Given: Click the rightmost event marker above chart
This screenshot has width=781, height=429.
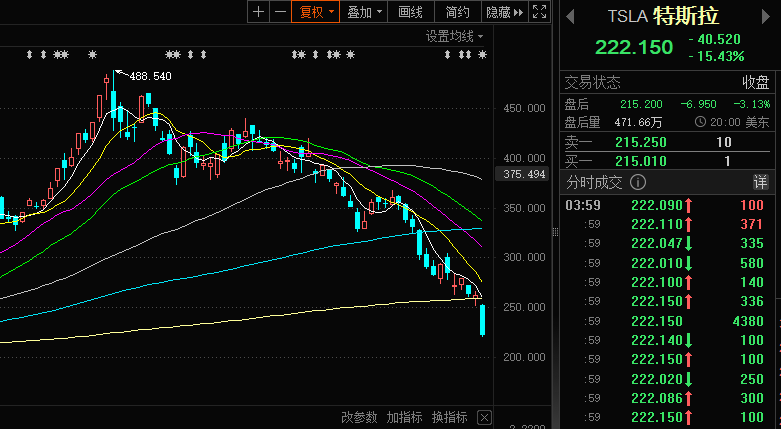Looking at the screenshot, I should pos(482,54).
